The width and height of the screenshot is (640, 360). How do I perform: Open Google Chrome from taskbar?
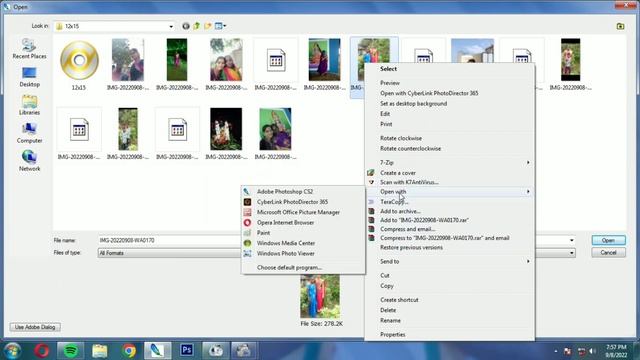point(129,351)
